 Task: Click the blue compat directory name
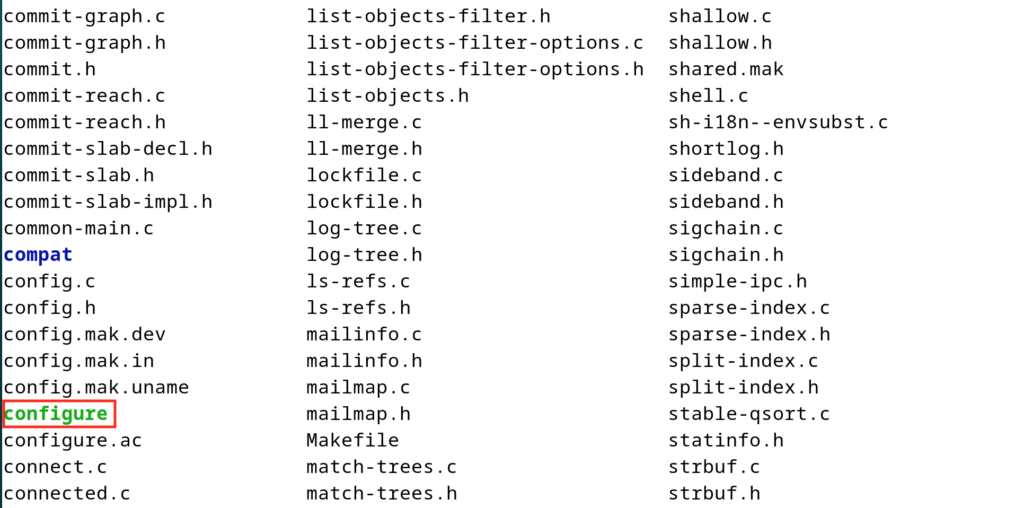[x=38, y=254]
